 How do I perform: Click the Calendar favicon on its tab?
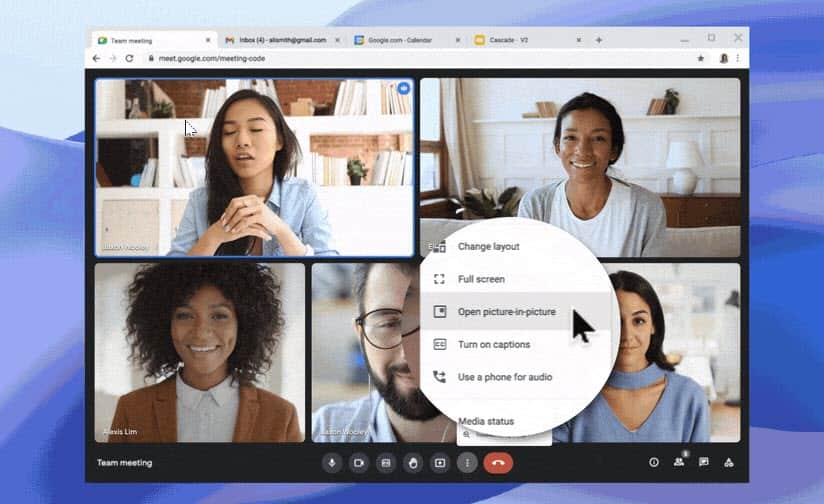click(359, 40)
